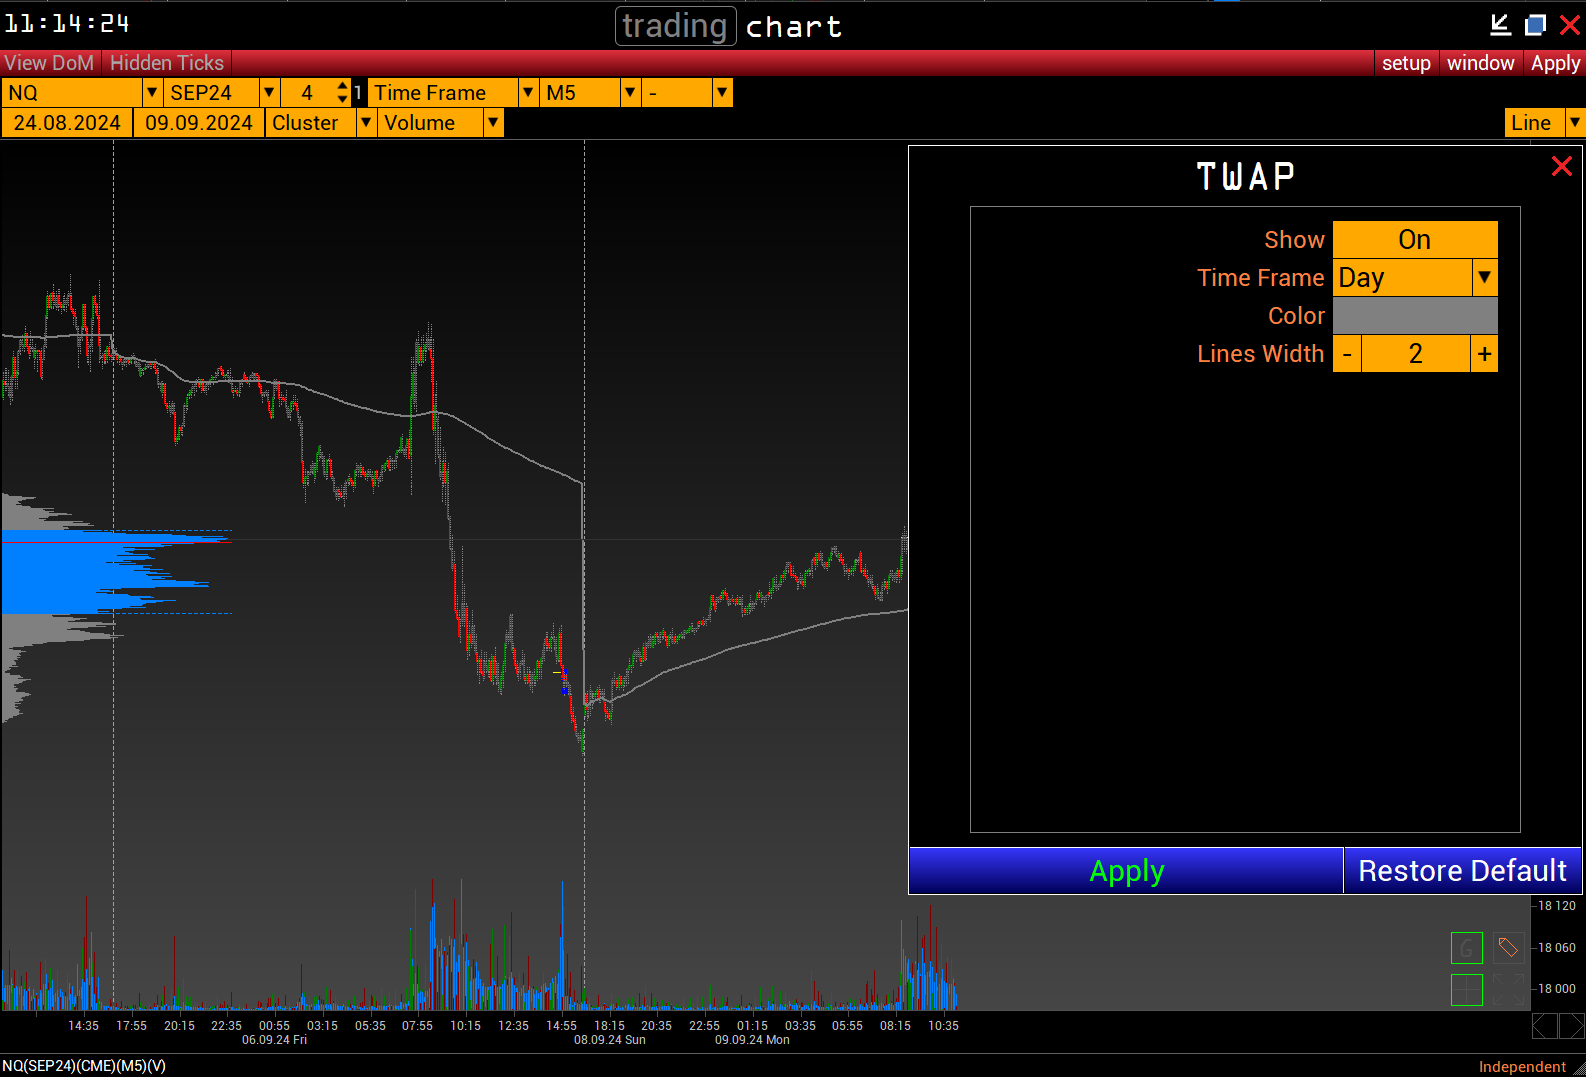Increase Lines Width with plus button
The height and width of the screenshot is (1077, 1586).
1484,354
